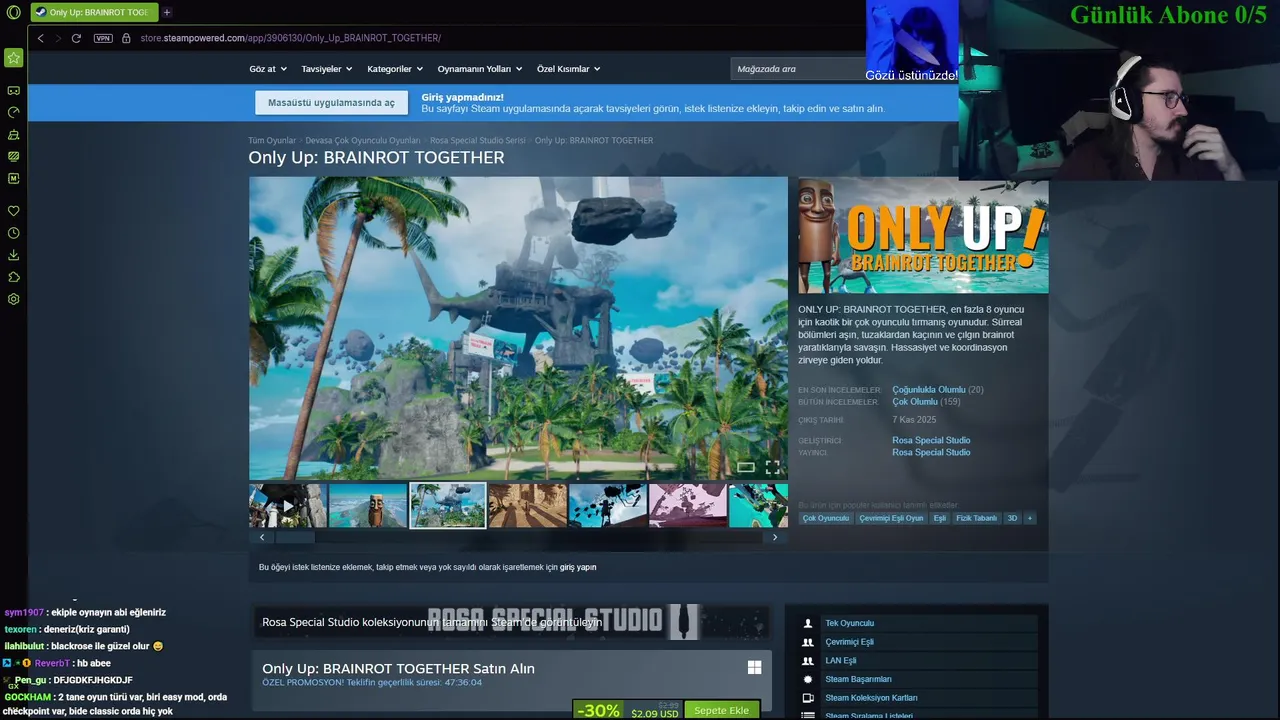Open browsing history clock sidebar icon
1280x720 pixels.
pyautogui.click(x=14, y=233)
